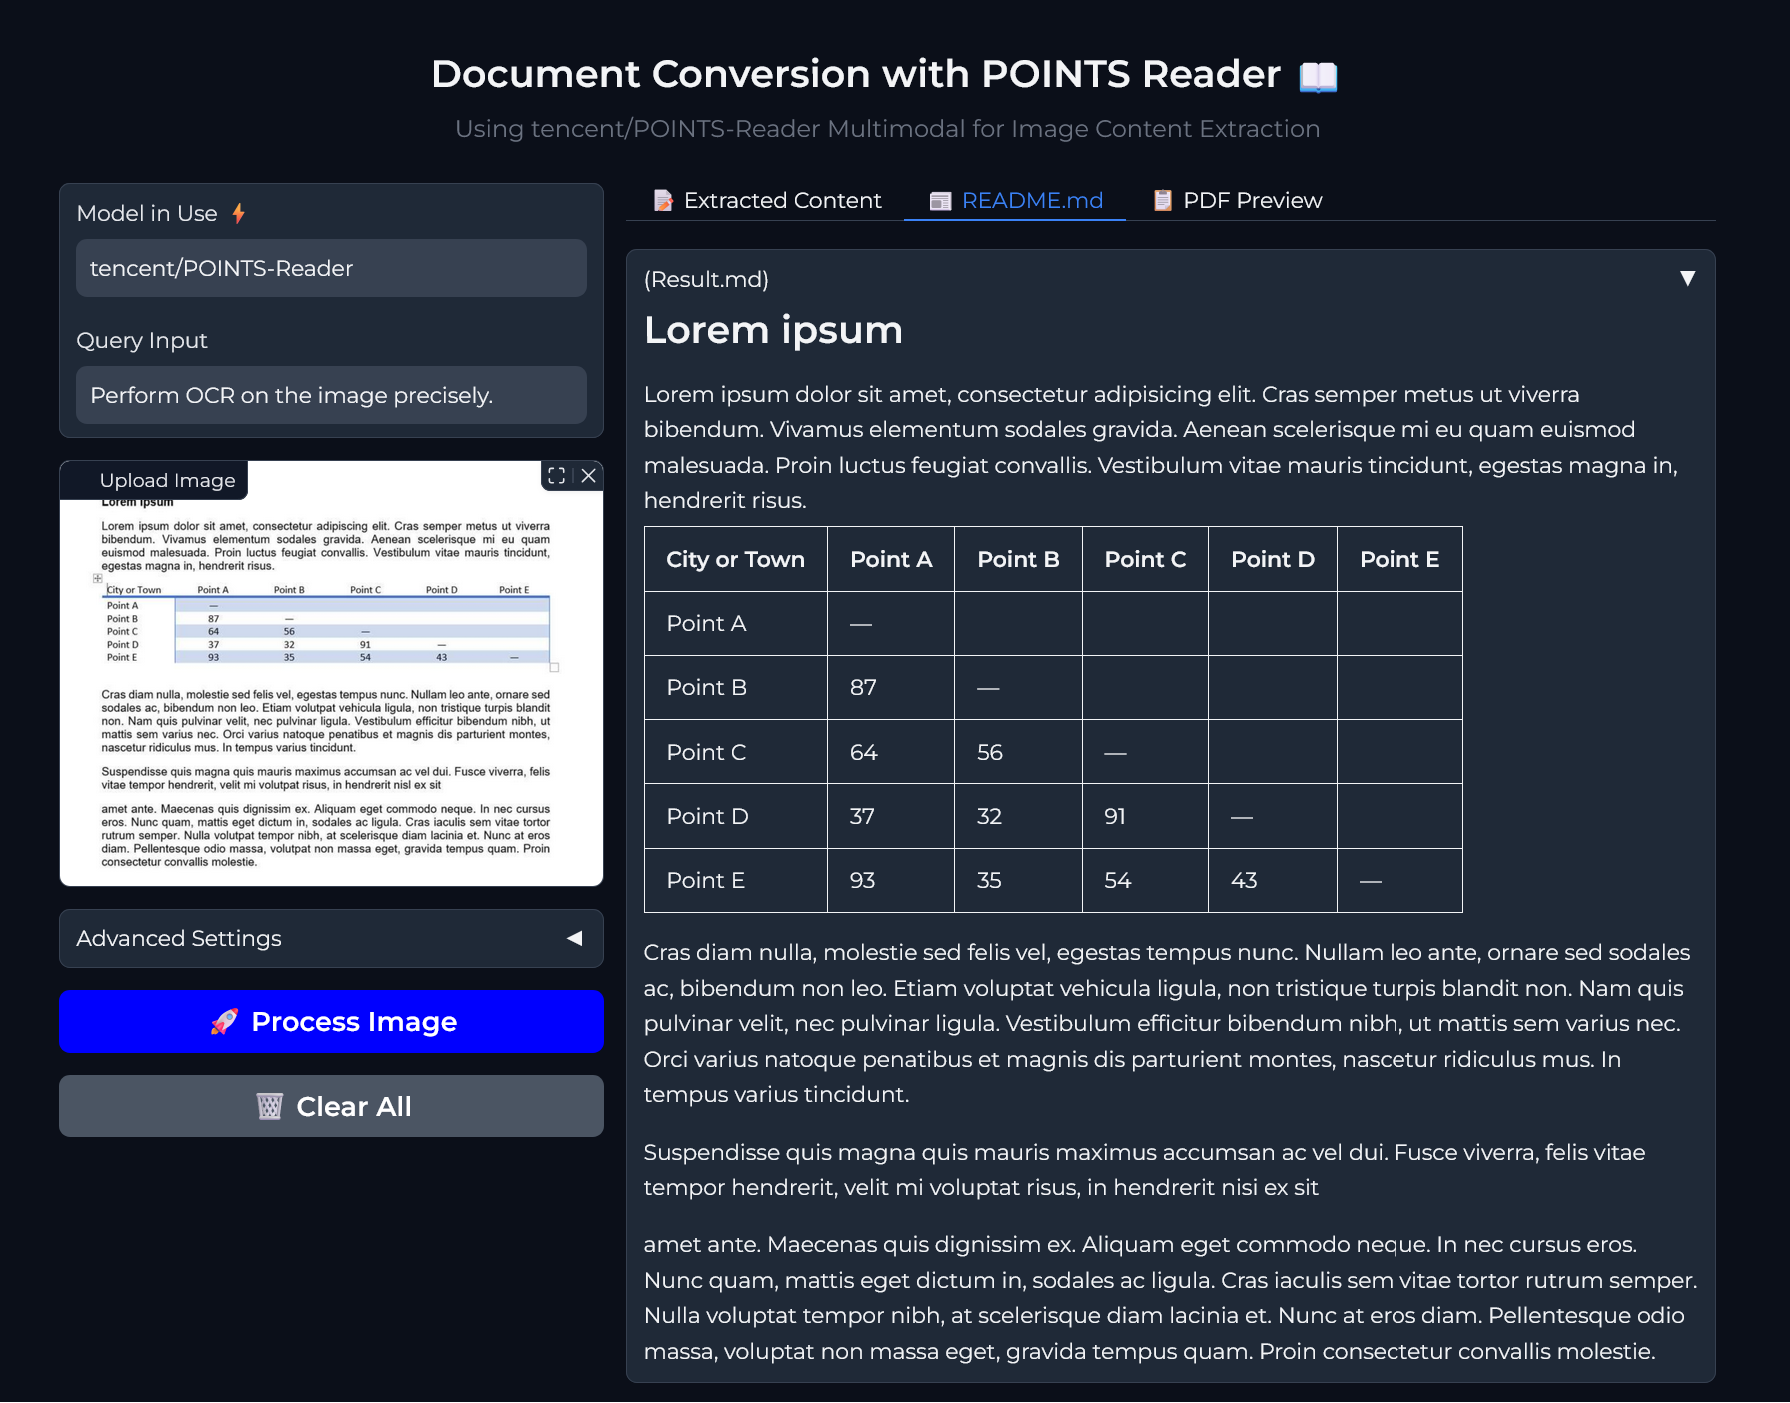Click the Clear All button
This screenshot has width=1790, height=1403.
click(331, 1107)
